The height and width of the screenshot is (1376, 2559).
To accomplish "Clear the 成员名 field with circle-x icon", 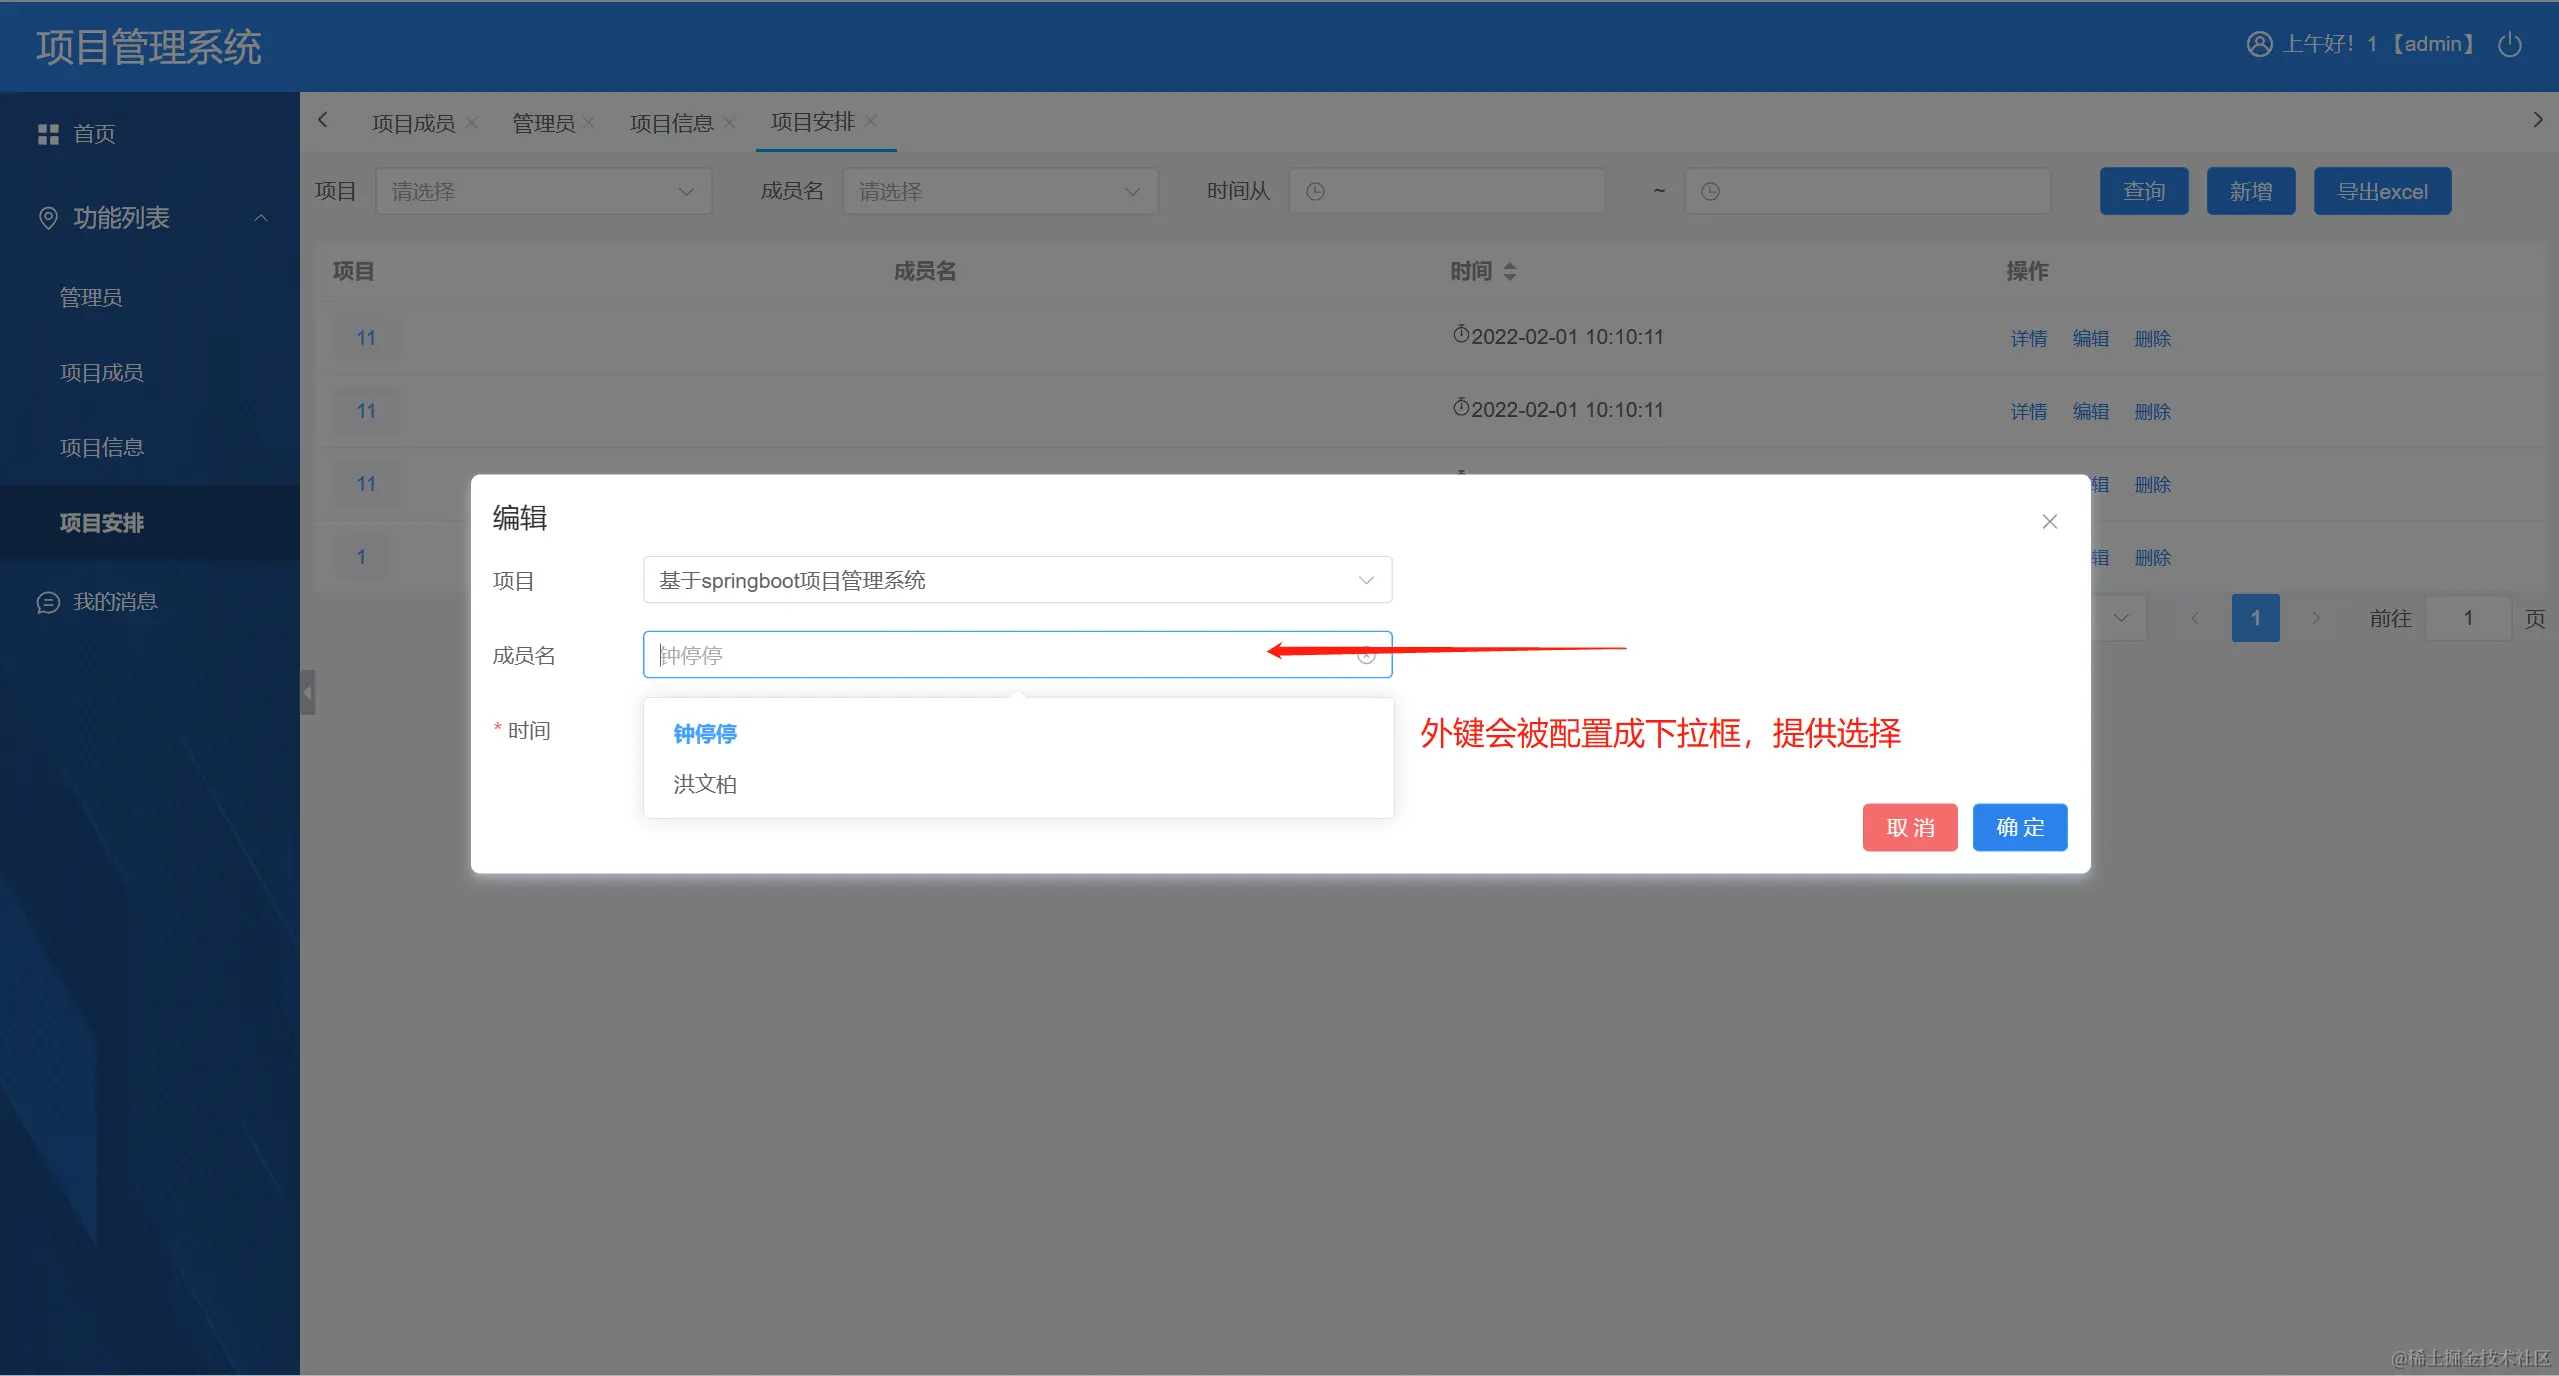I will pyautogui.click(x=1366, y=656).
